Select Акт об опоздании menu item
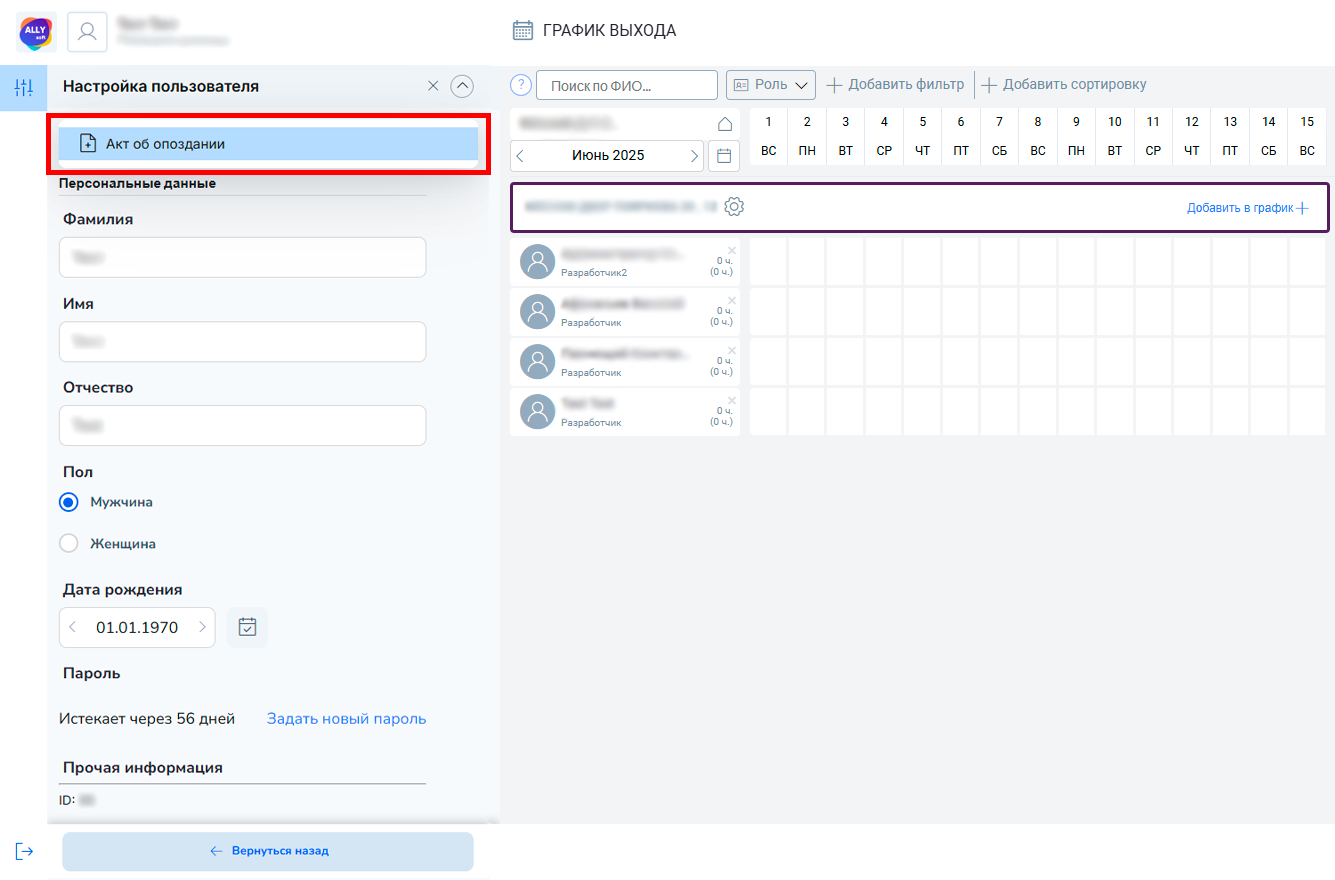Image resolution: width=1335 pixels, height=880 pixels. pos(267,144)
